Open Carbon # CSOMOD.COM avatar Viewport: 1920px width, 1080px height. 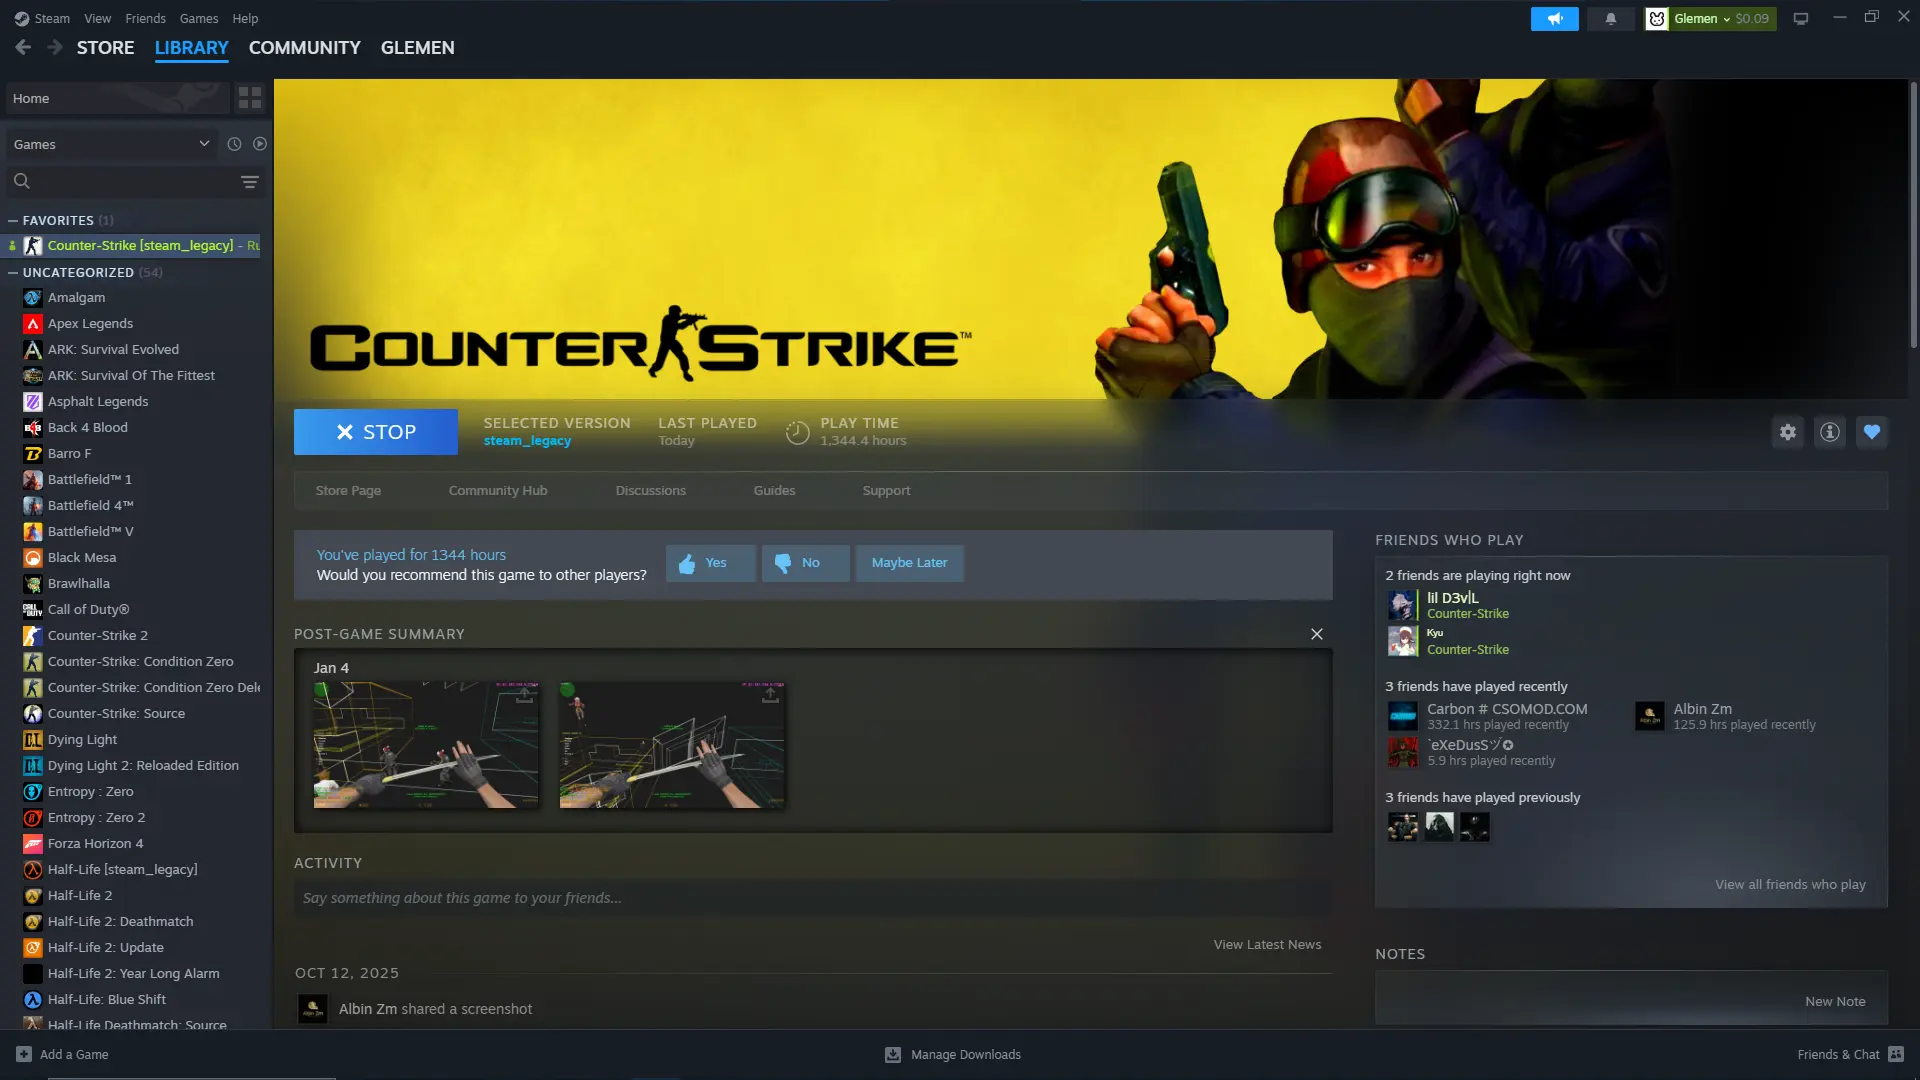[1402, 716]
